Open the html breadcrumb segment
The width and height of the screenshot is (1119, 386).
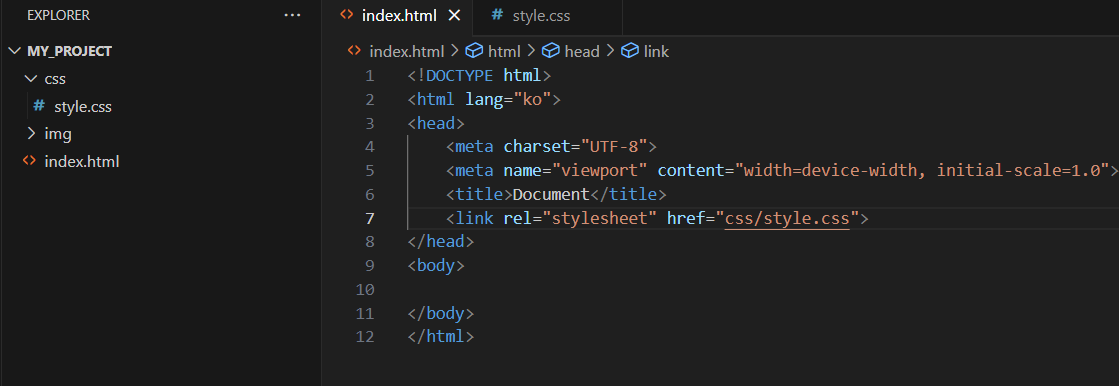pos(504,51)
